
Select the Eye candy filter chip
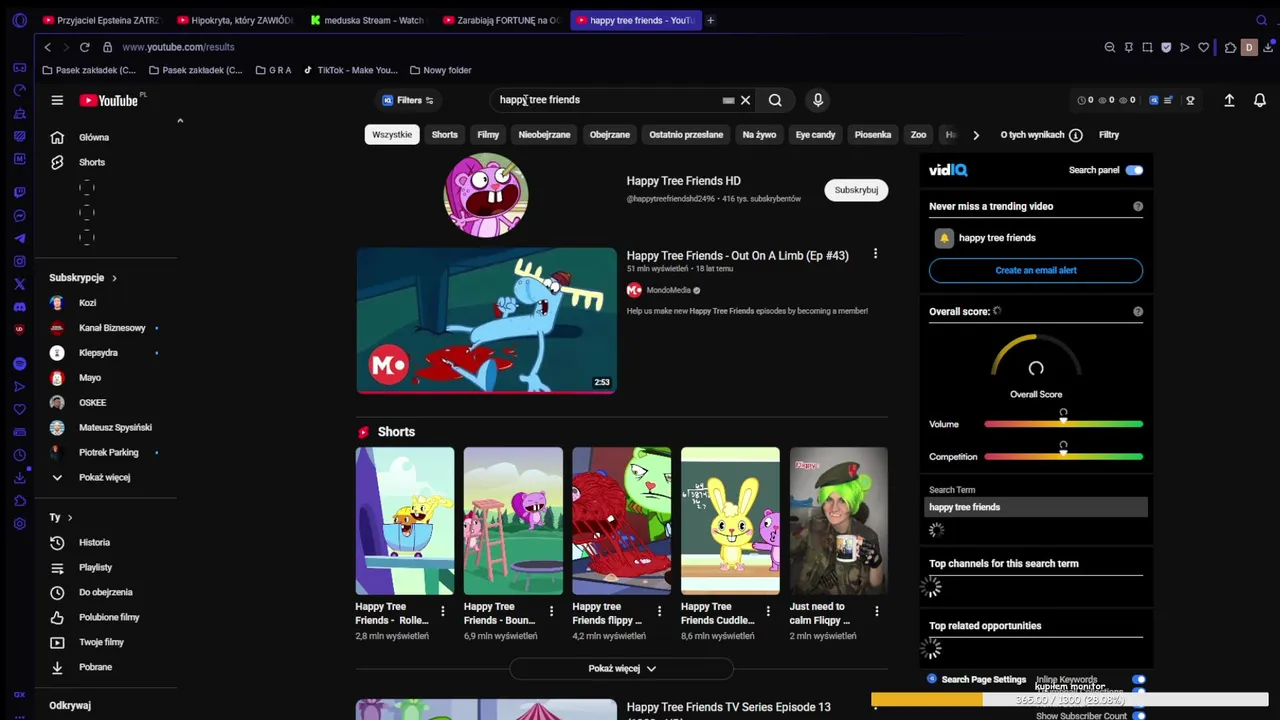[815, 134]
